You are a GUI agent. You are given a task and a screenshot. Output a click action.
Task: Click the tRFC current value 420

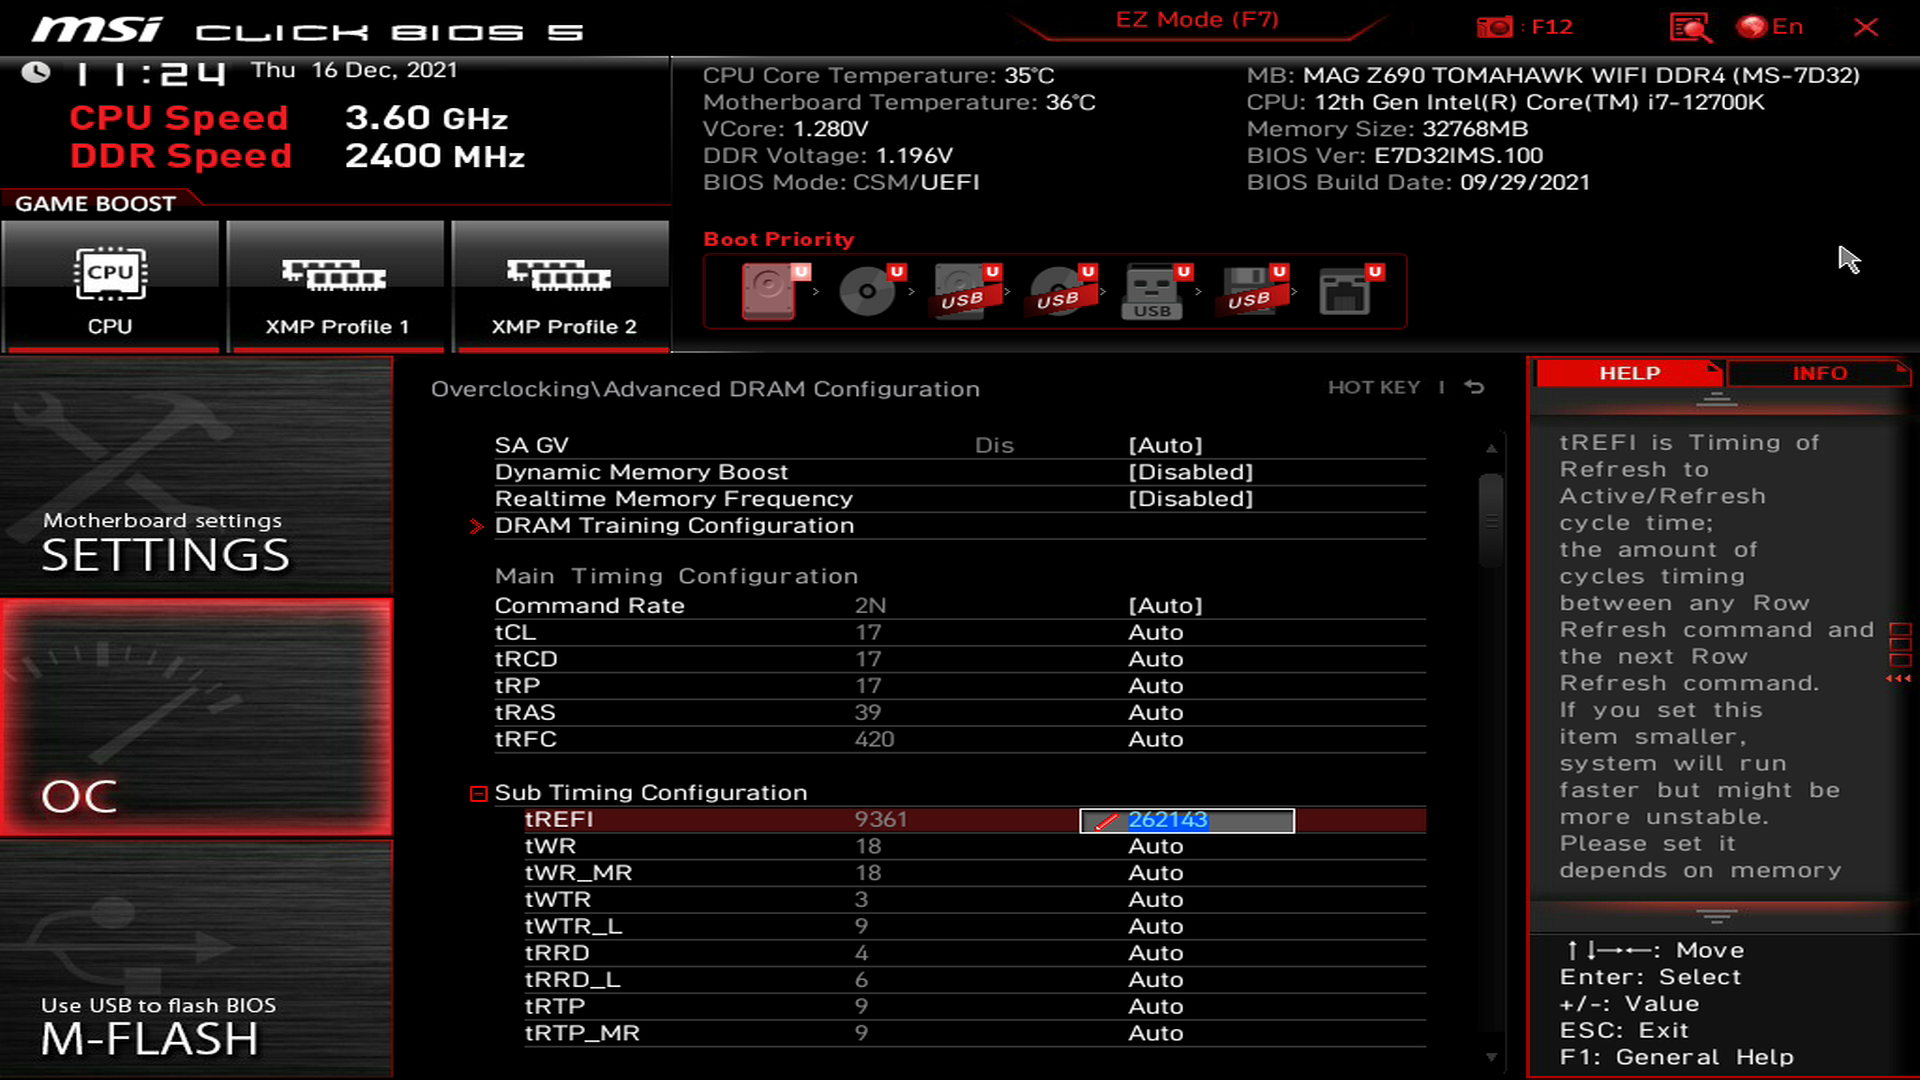pos(874,739)
